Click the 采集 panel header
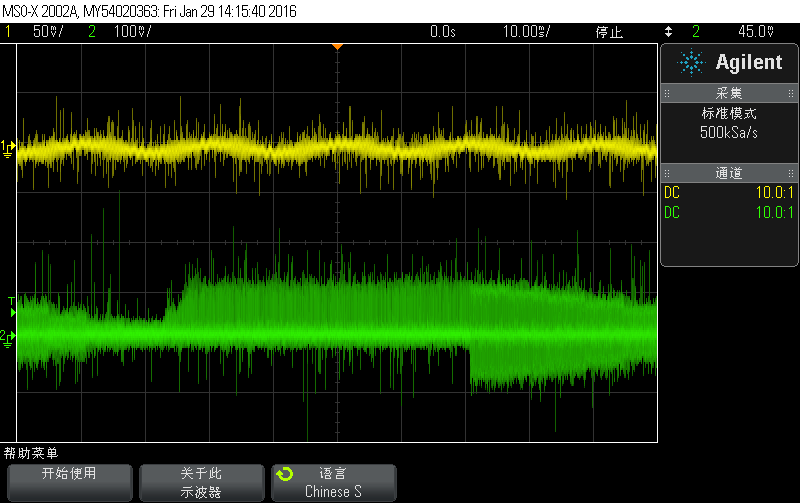The image size is (800, 503). [729, 93]
